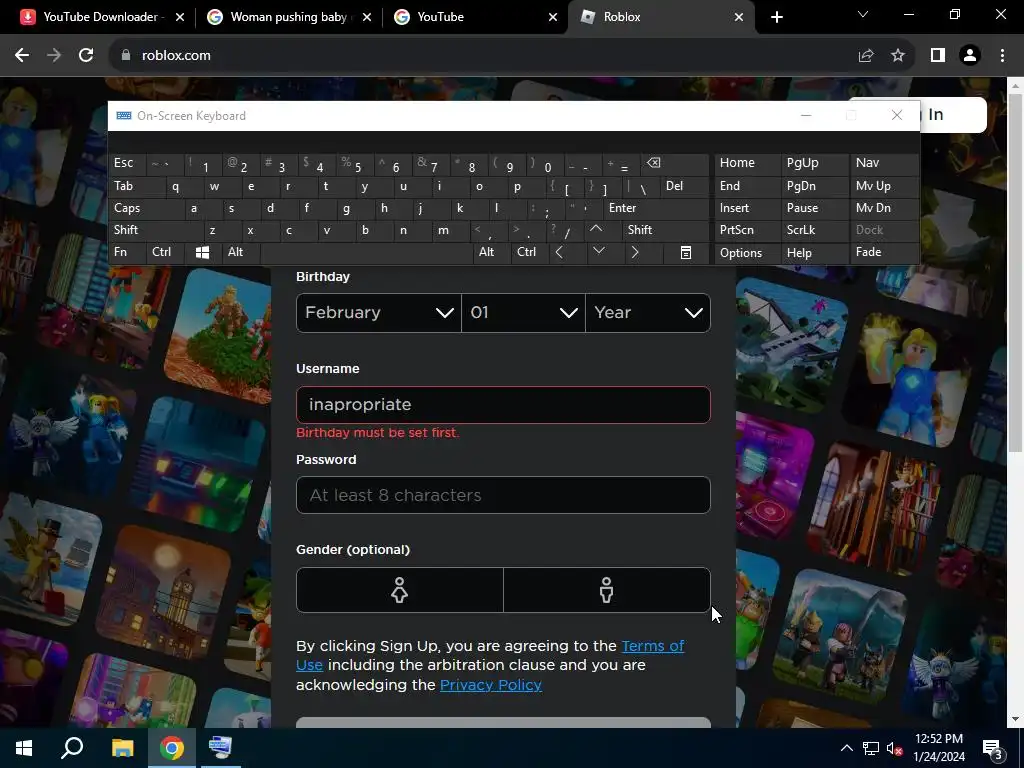
Task: Open the Windows Start menu
Action: pyautogui.click(x=24, y=748)
